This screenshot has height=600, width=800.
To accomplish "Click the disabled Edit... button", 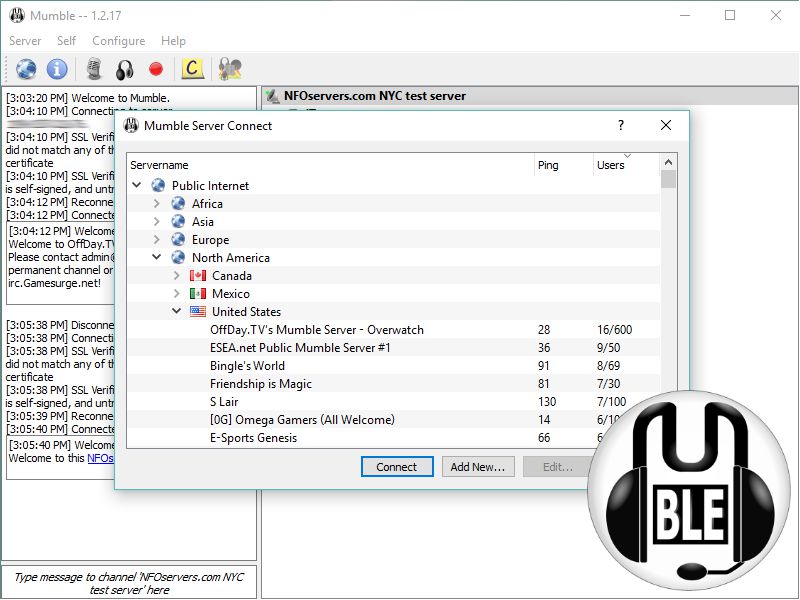I will [x=558, y=467].
